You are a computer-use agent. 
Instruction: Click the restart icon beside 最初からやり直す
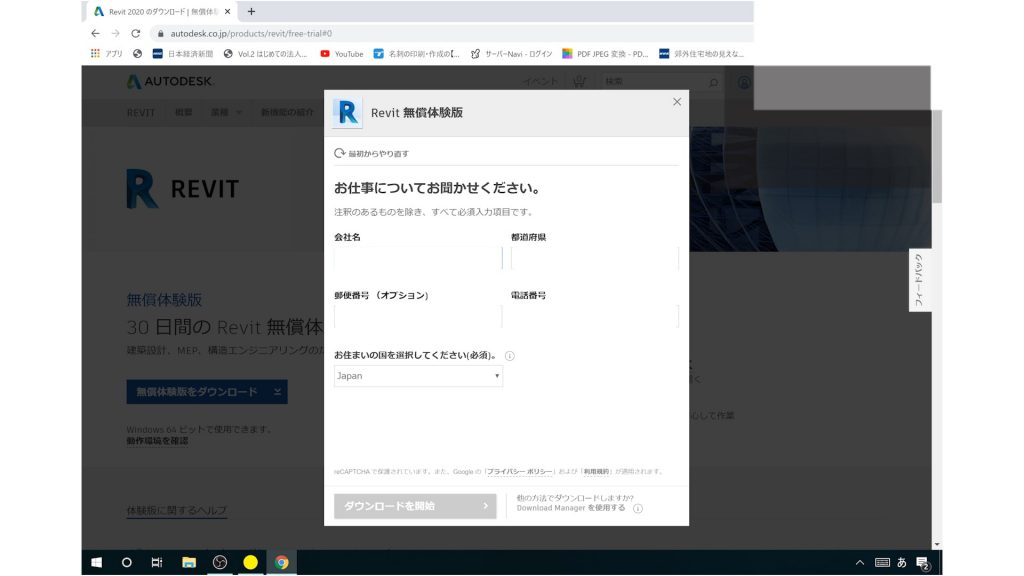[339, 152]
